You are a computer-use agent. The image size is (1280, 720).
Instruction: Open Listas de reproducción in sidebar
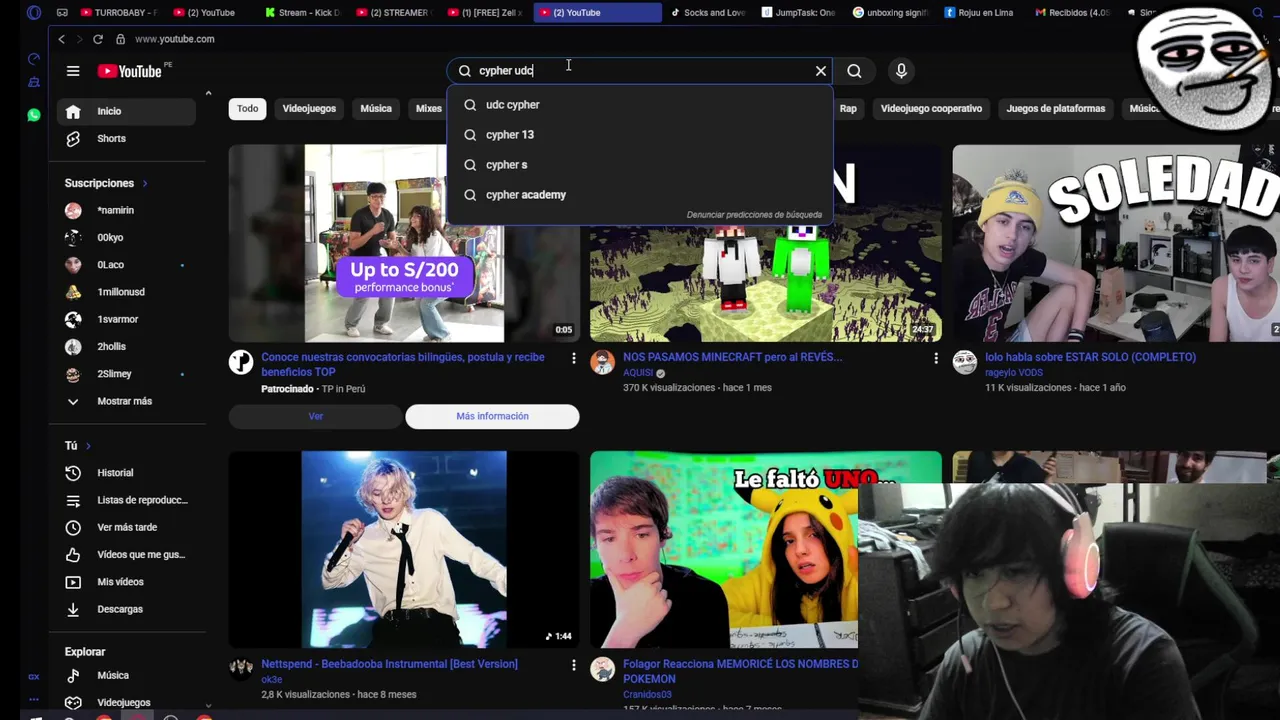tap(142, 500)
